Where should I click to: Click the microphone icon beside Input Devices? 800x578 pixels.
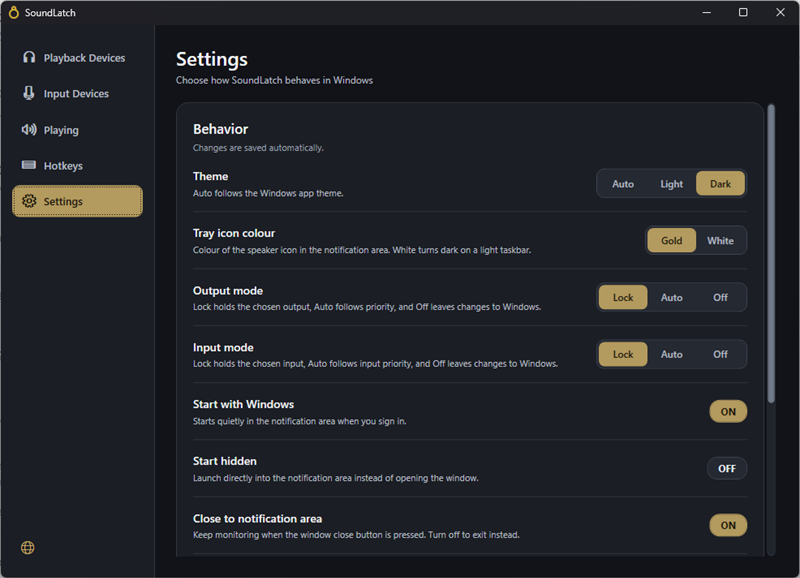pos(29,93)
